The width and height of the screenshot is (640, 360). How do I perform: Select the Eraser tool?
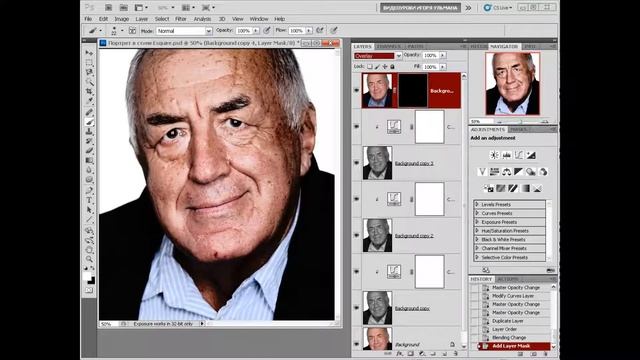[x=89, y=151]
